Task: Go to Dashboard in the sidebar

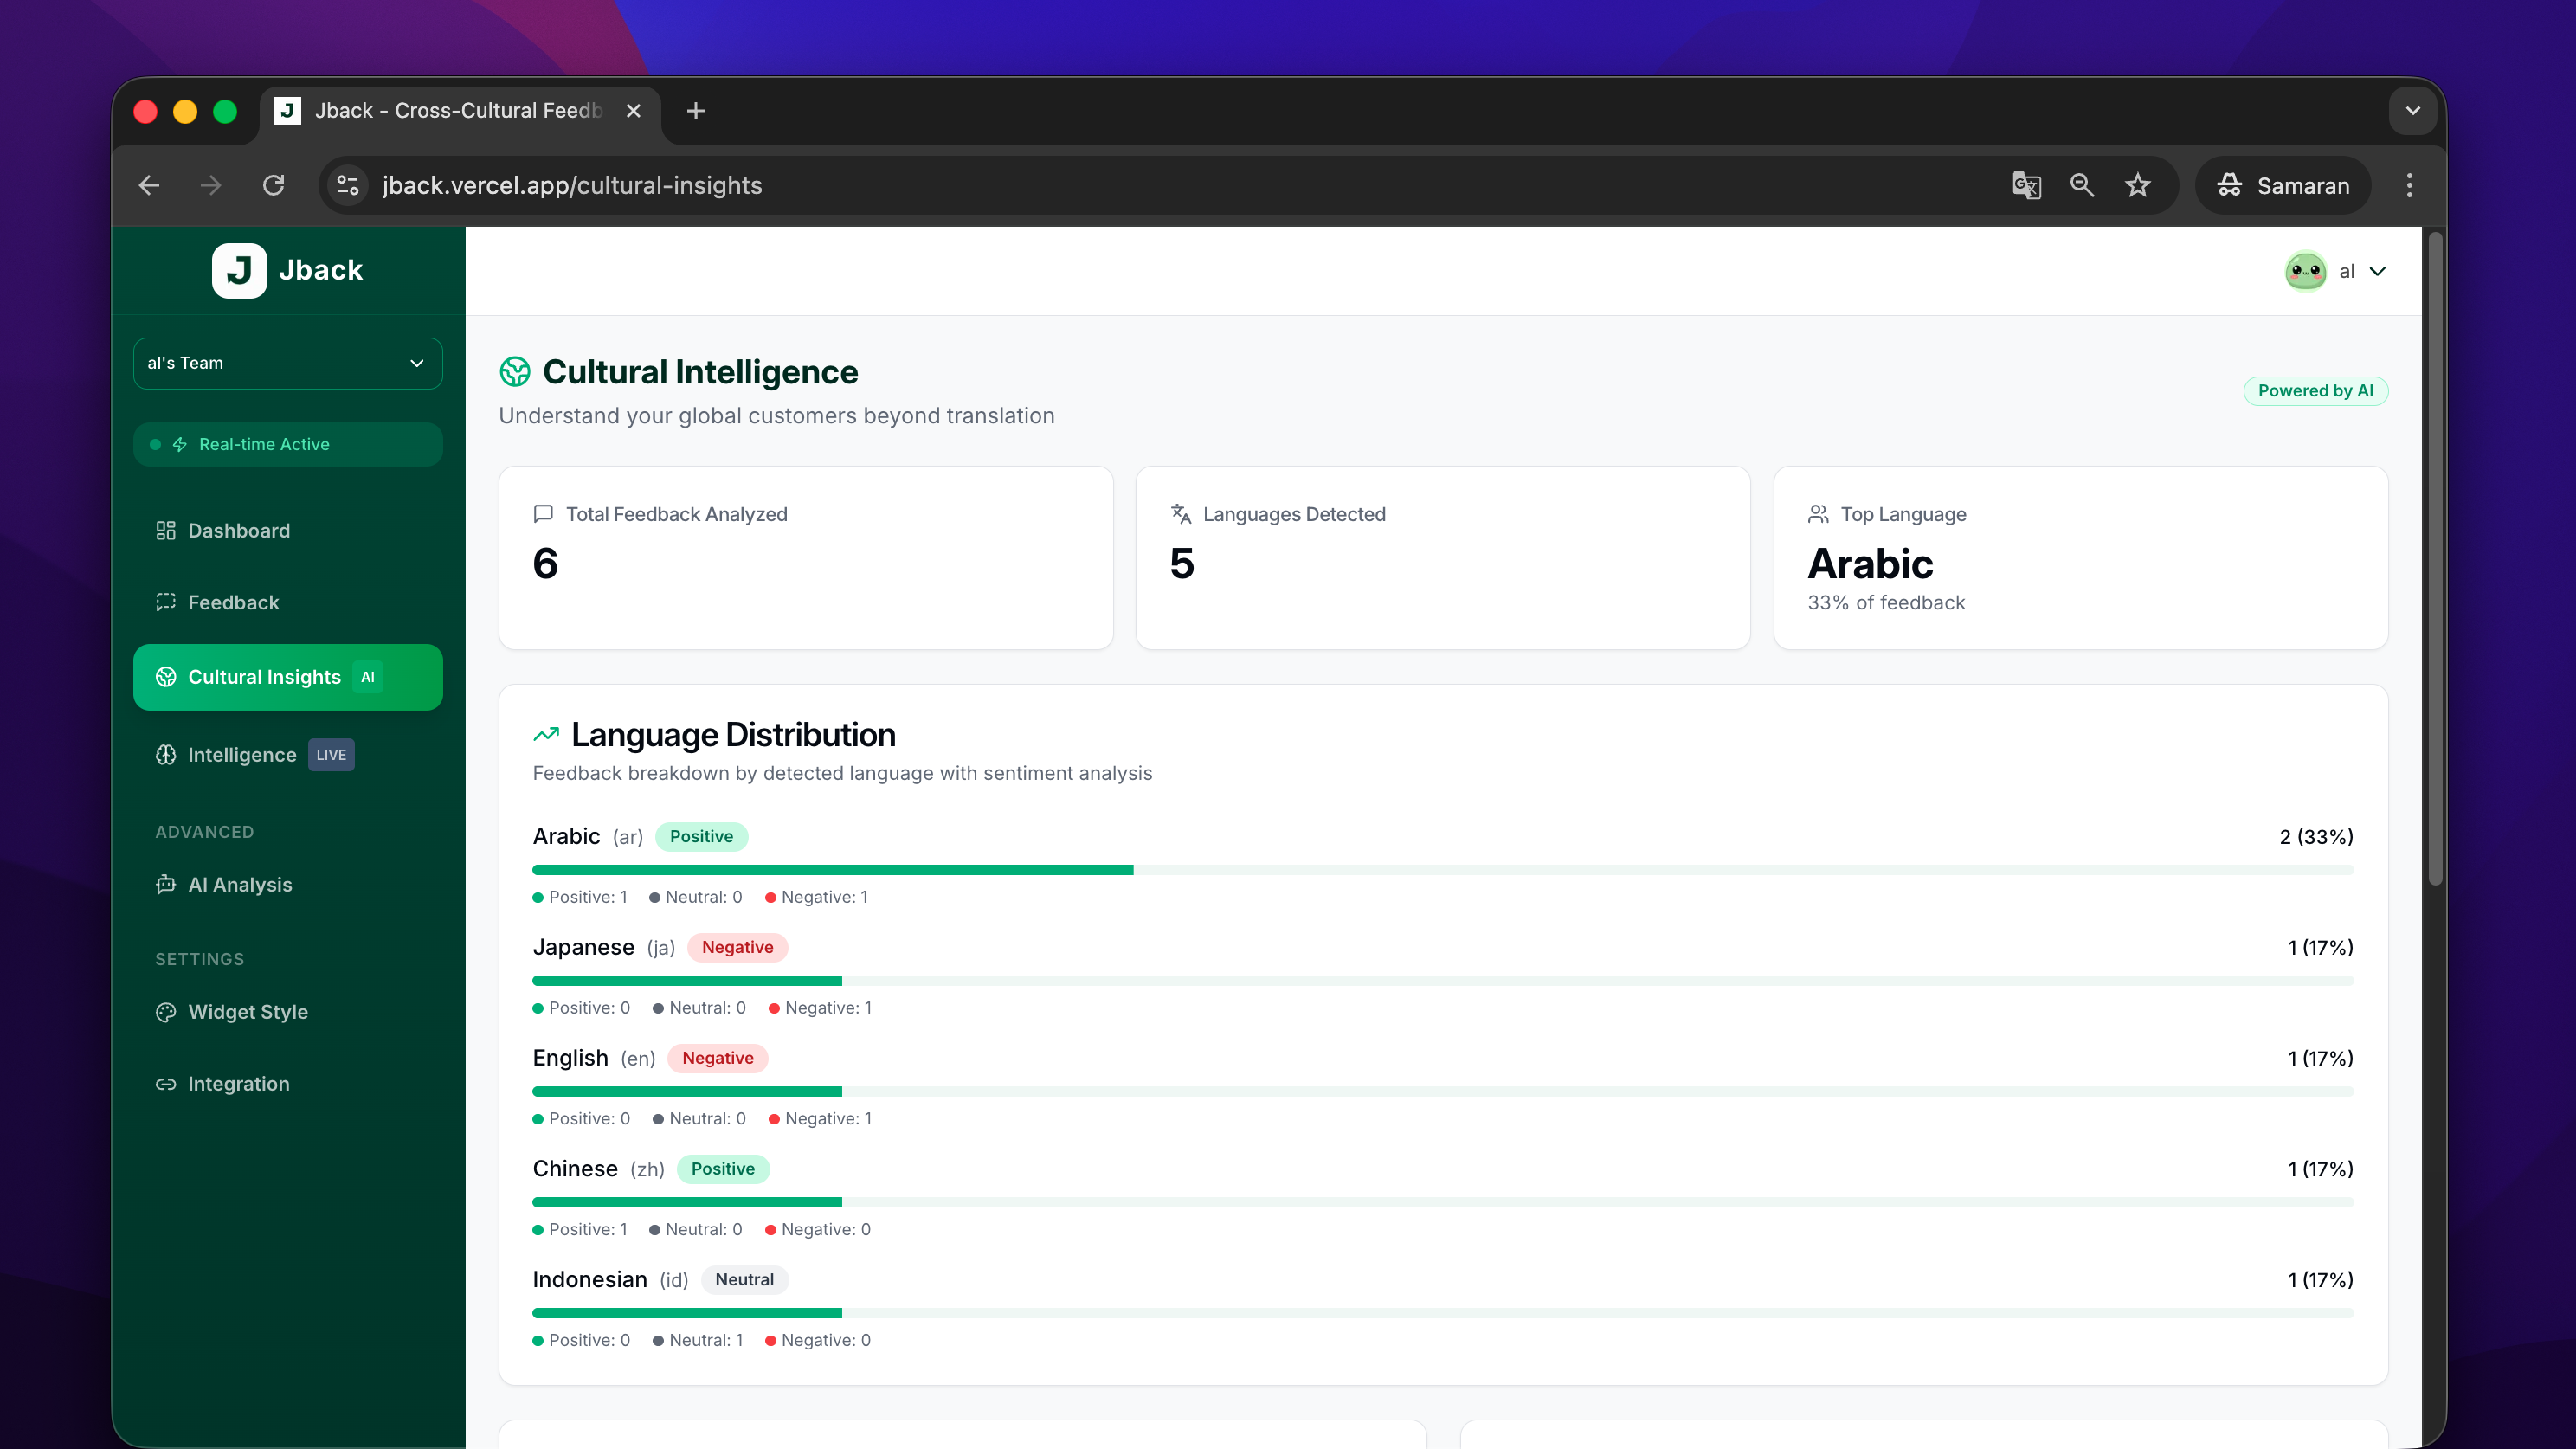Action: click(238, 530)
